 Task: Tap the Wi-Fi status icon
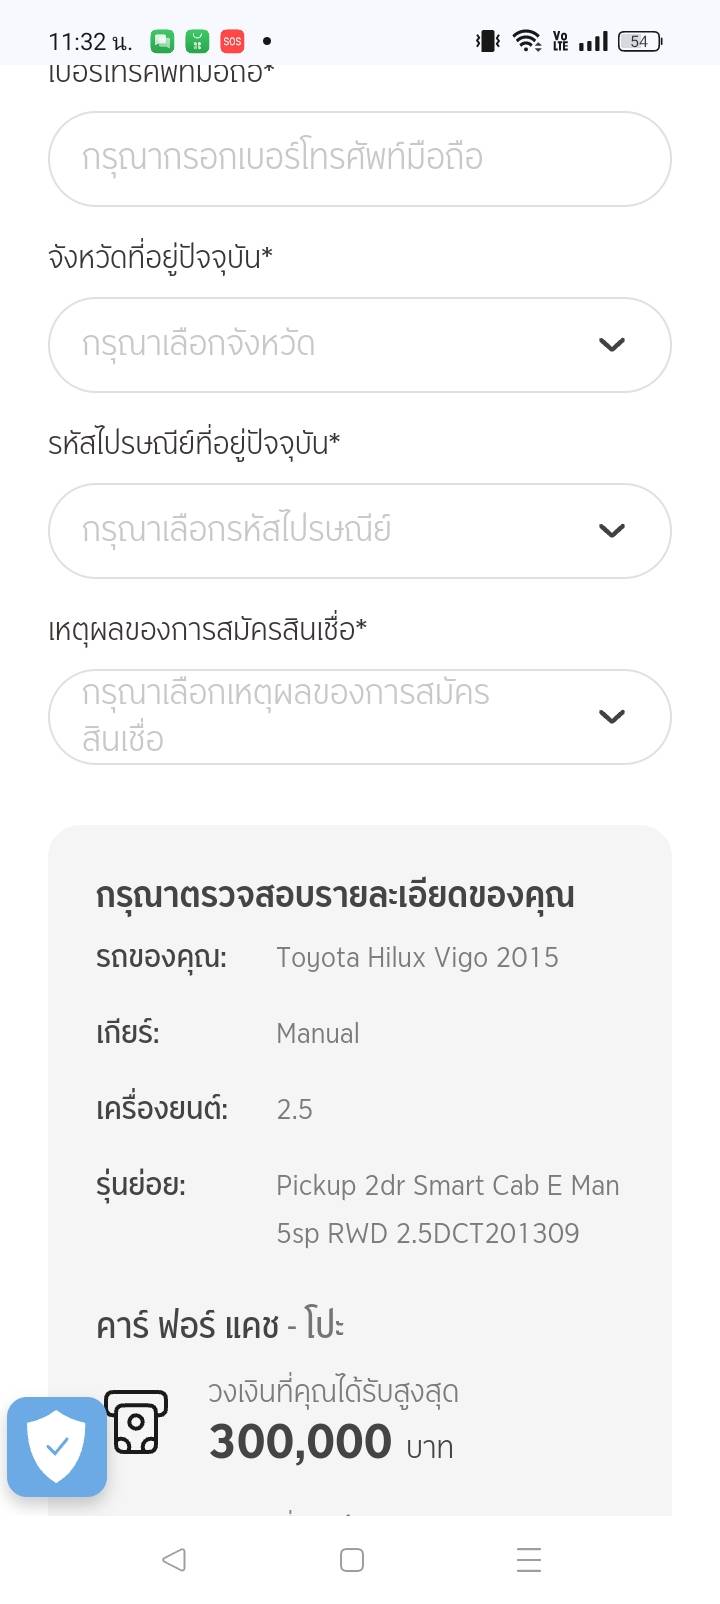coord(525,41)
